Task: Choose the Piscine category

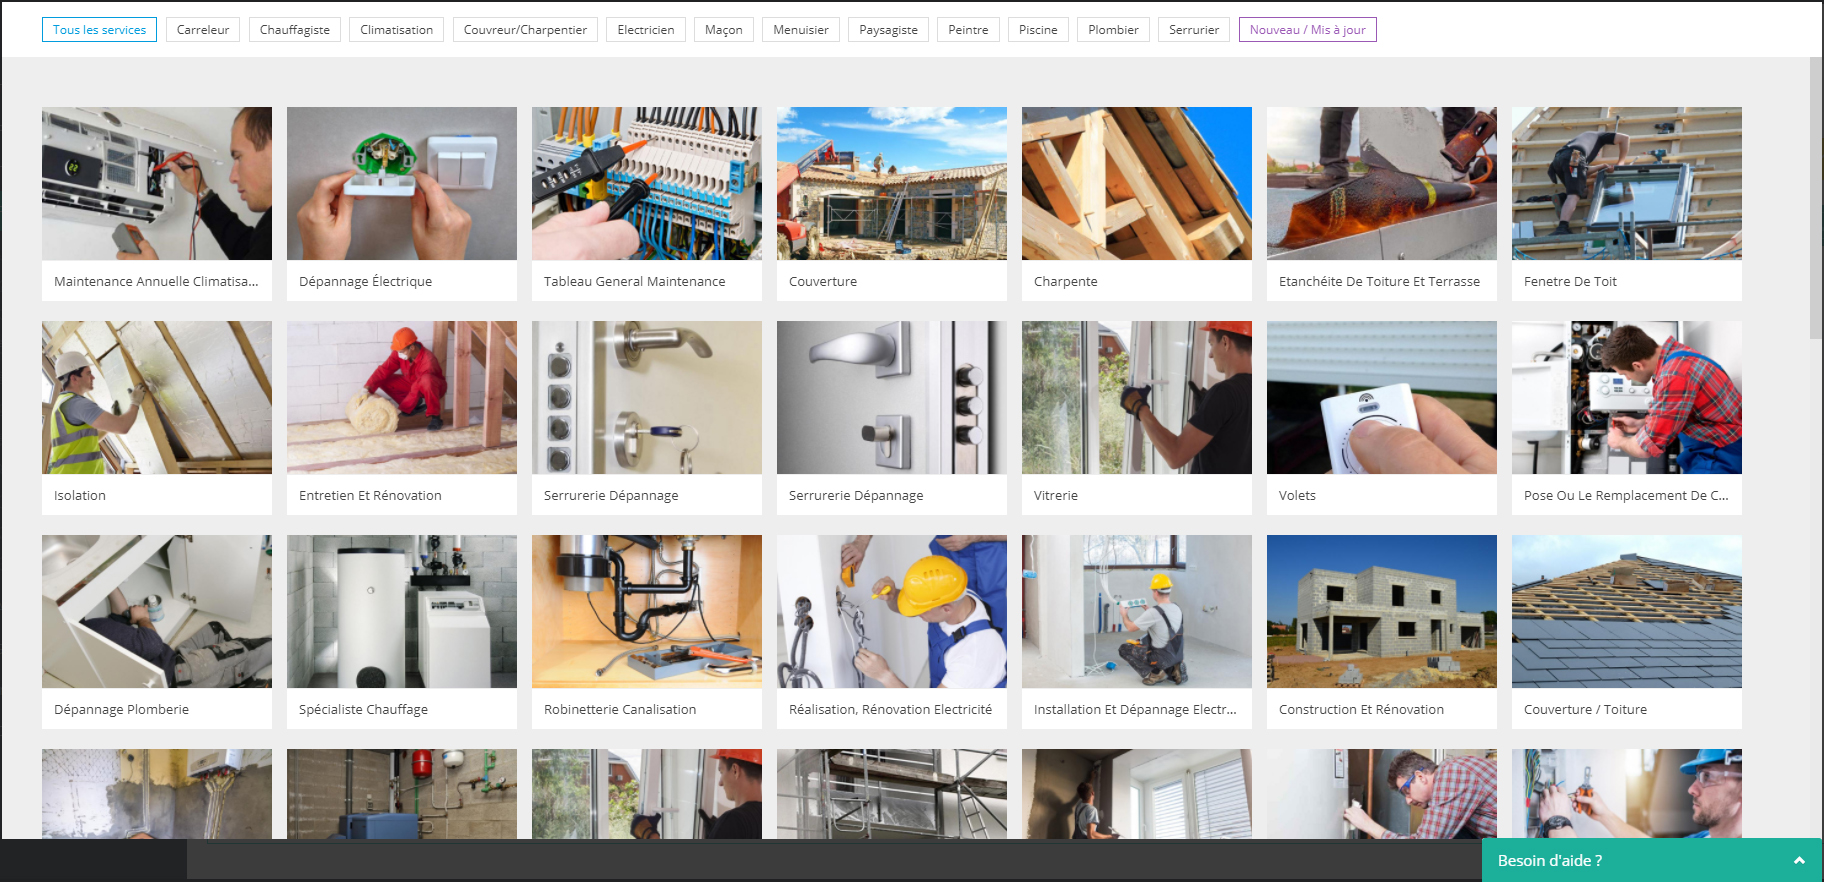Action: coord(1038,30)
